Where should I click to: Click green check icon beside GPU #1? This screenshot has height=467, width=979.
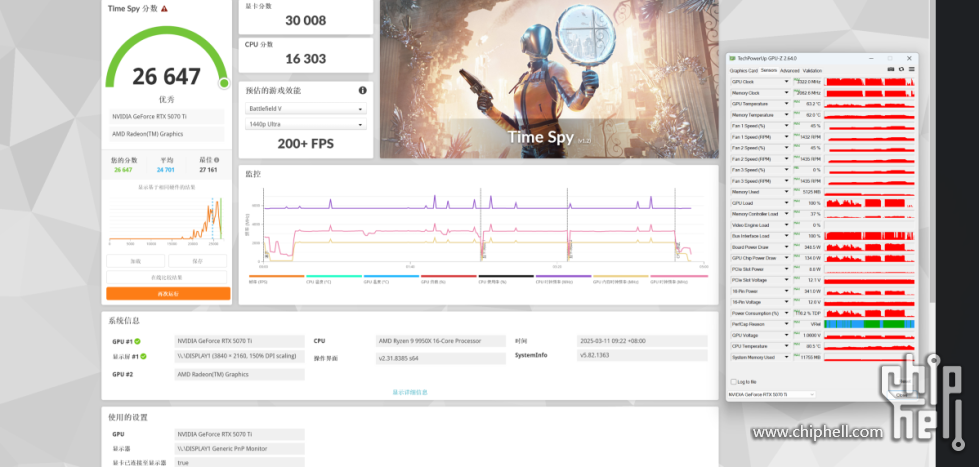(137, 342)
